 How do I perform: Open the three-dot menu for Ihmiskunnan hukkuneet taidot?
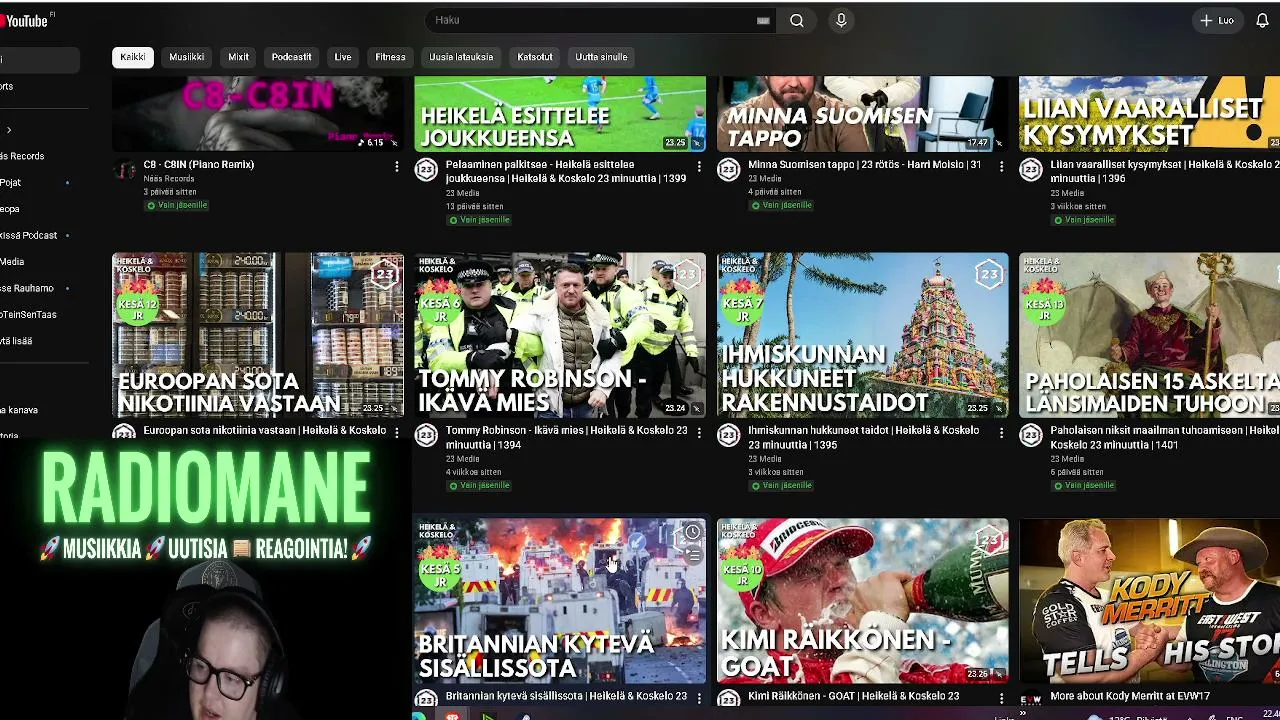click(x=1001, y=432)
